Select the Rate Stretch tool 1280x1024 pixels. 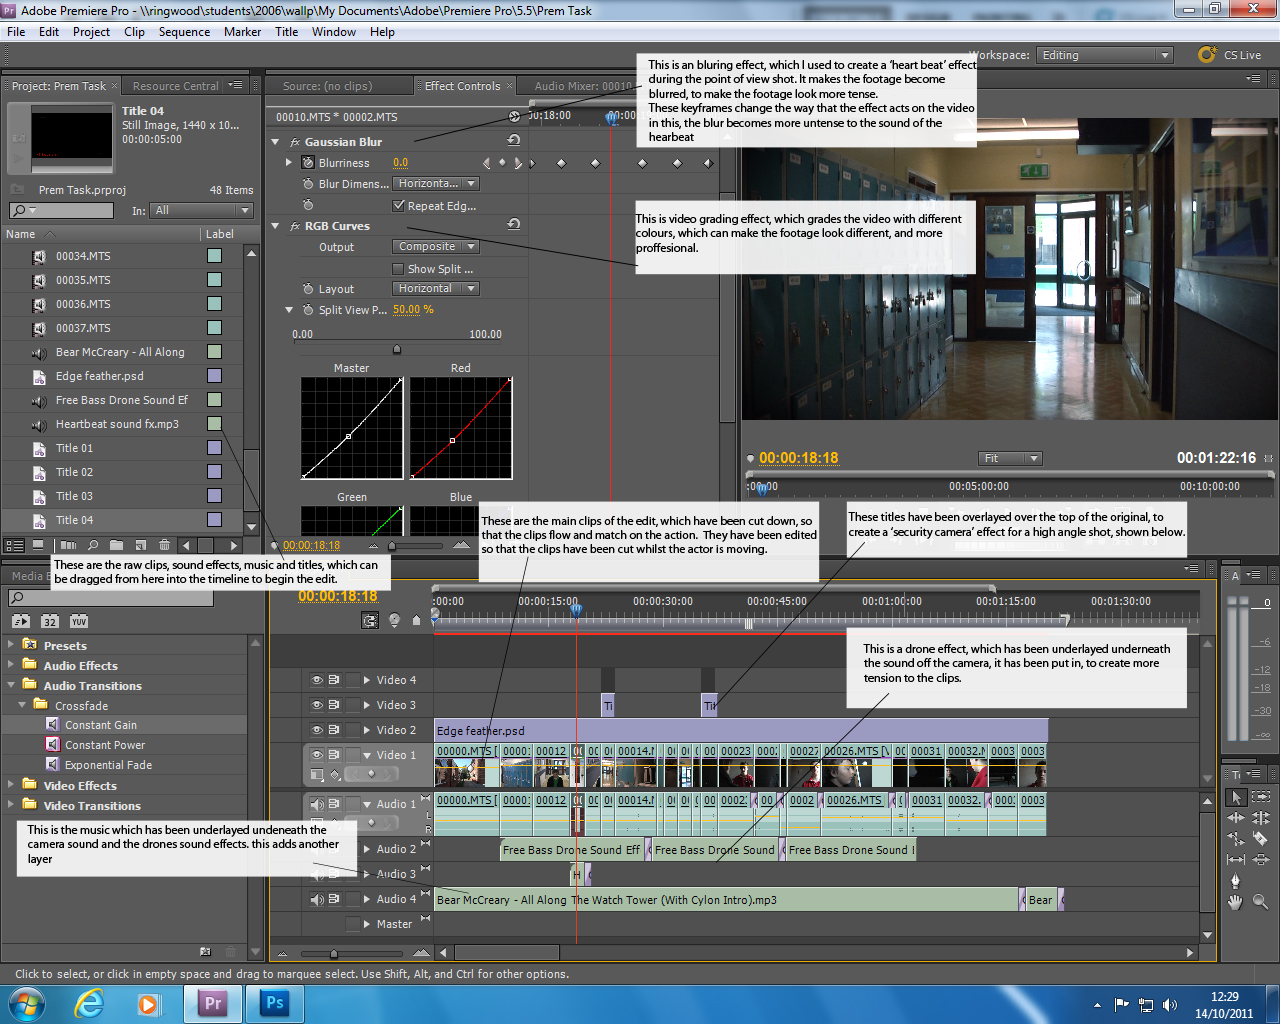[x=1236, y=838]
